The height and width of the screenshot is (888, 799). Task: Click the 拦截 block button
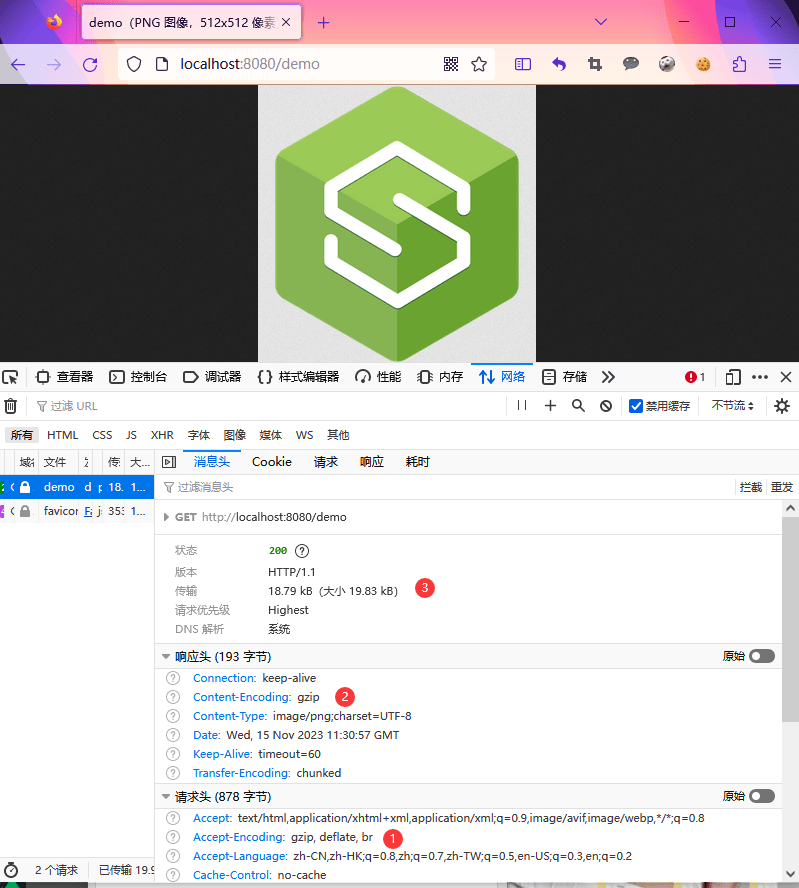coord(750,487)
